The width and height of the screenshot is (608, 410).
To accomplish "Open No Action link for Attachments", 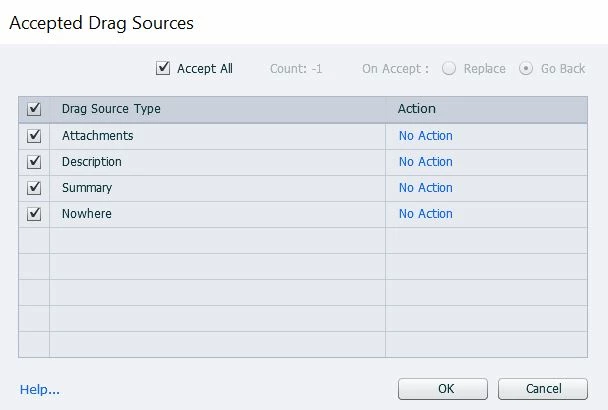I will tap(425, 136).
